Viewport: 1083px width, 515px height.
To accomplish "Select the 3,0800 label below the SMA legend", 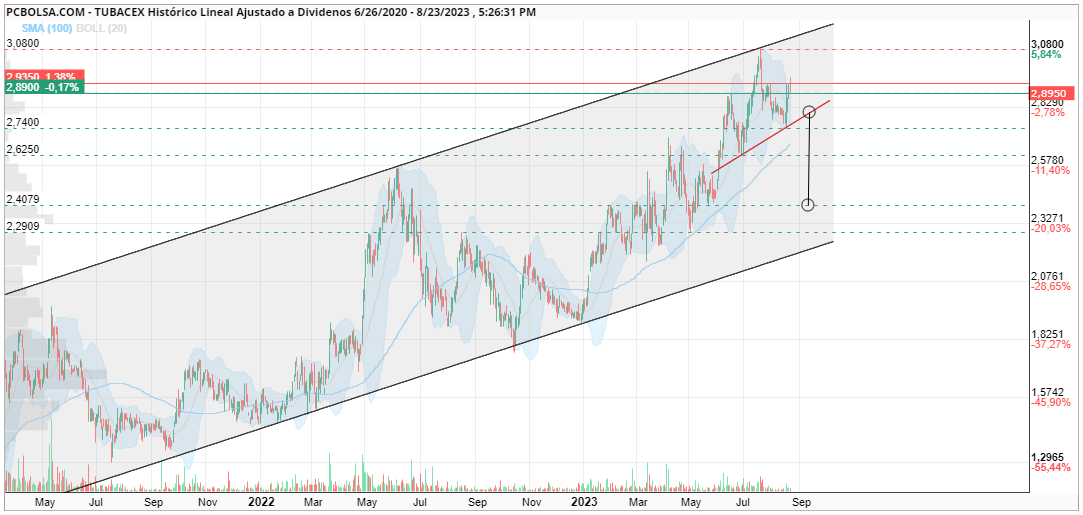I will (x=23, y=43).
